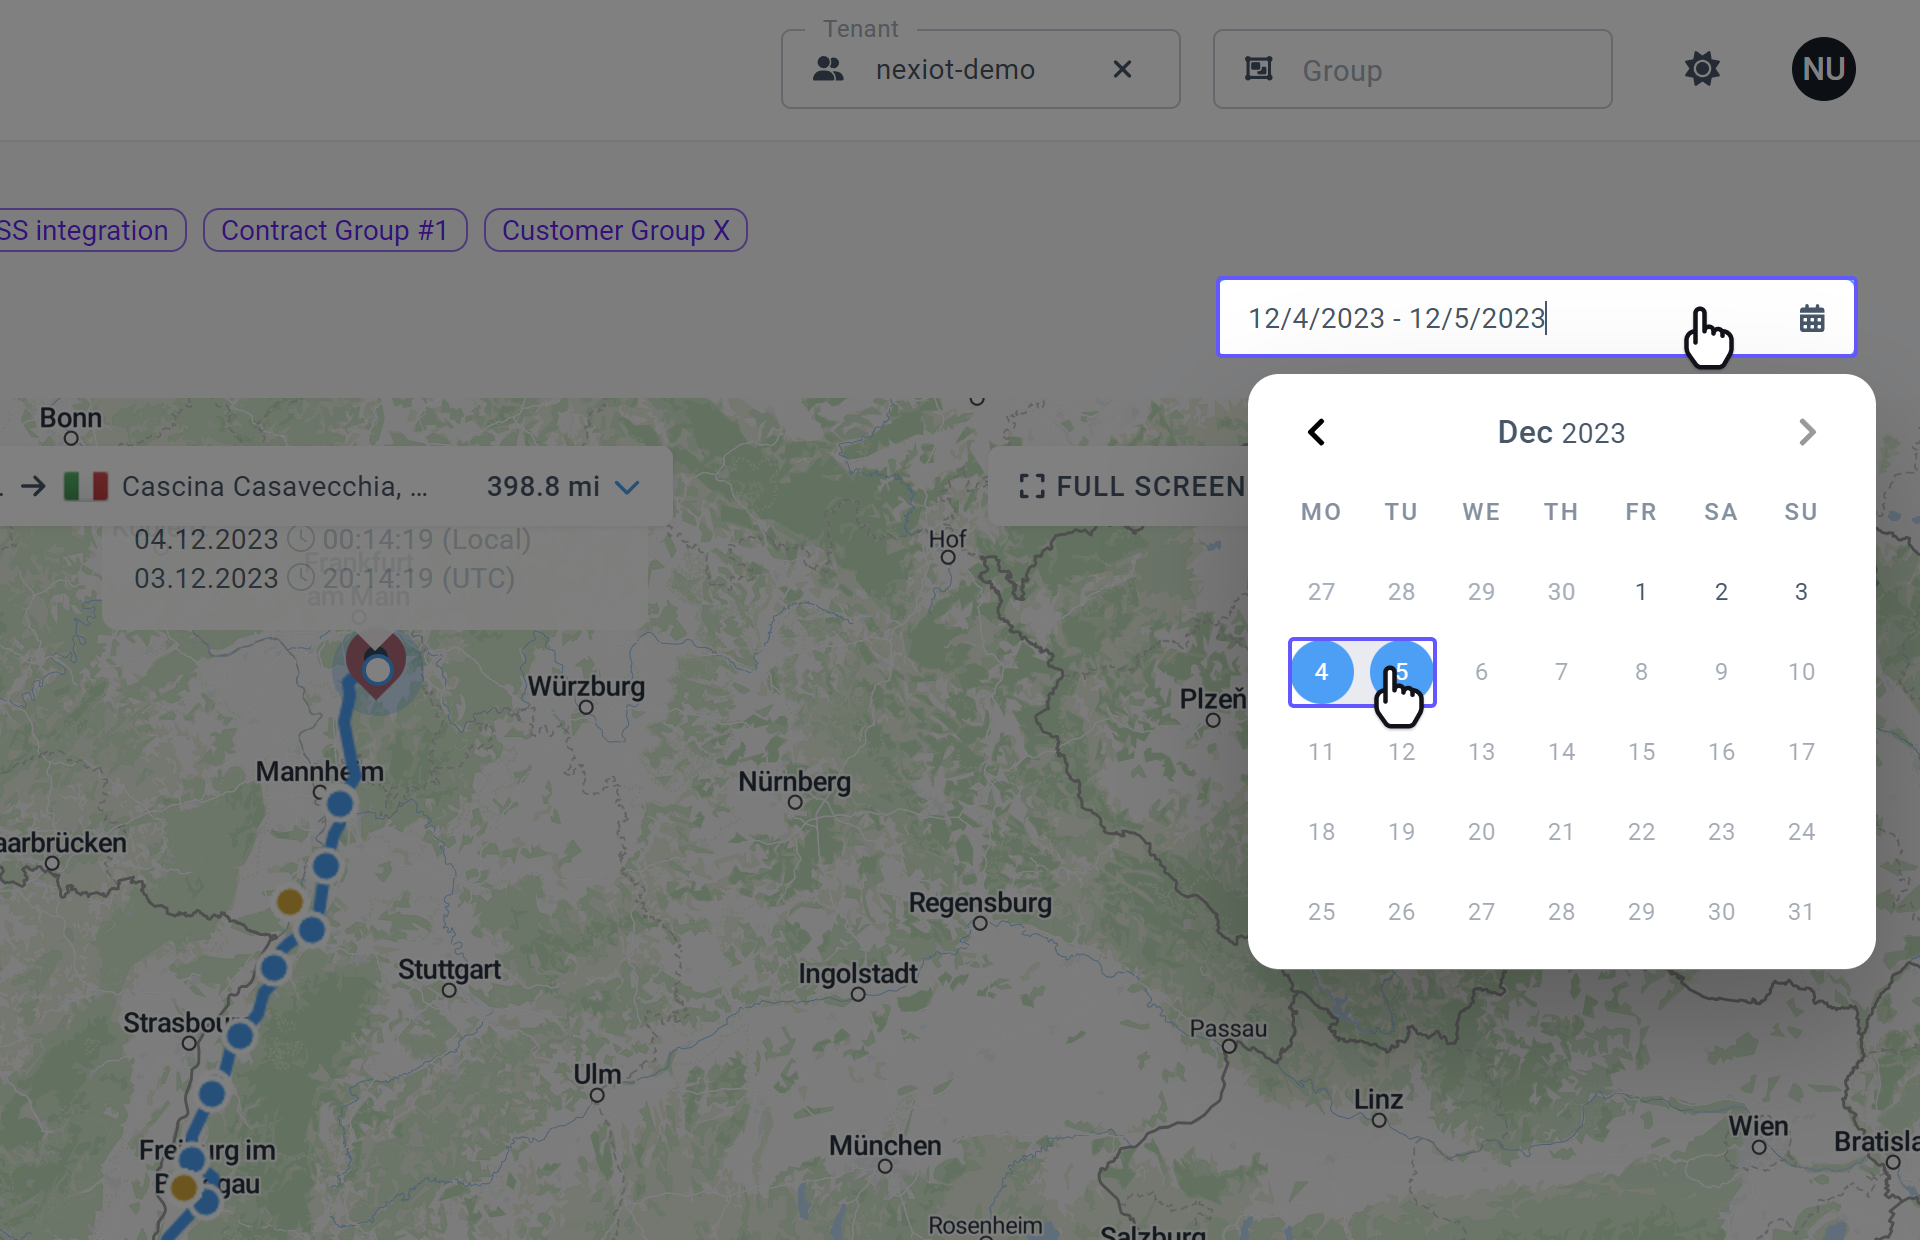
Task: Click the blue route point near Mannheim
Action: point(340,803)
